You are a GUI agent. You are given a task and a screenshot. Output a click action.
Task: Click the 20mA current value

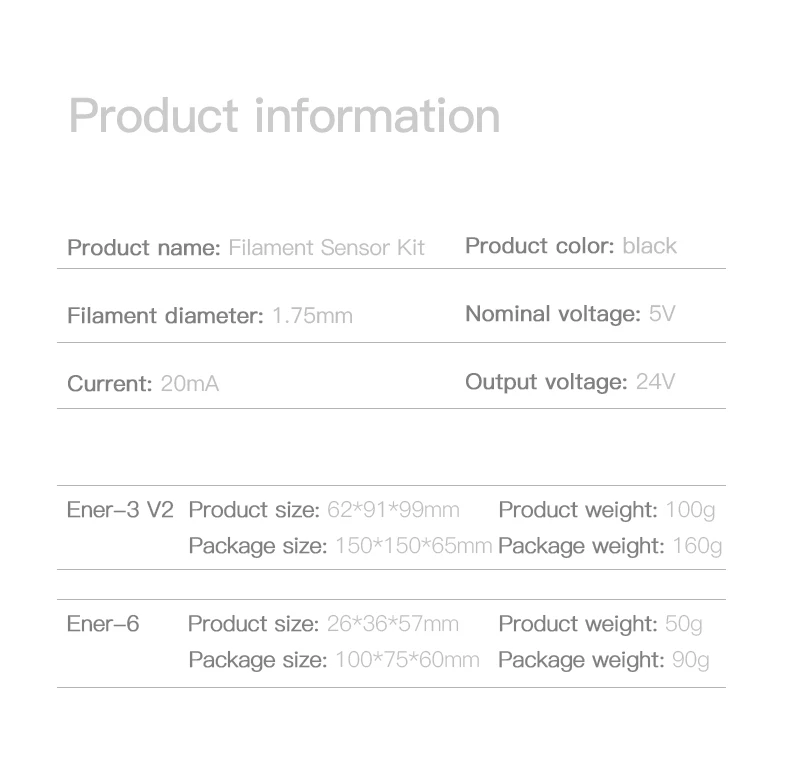click(189, 384)
